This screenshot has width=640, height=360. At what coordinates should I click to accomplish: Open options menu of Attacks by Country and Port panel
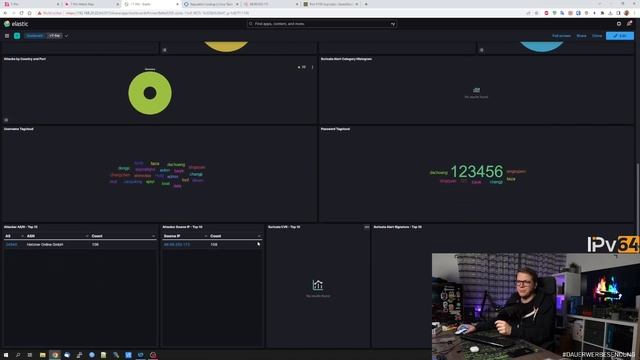point(313,67)
